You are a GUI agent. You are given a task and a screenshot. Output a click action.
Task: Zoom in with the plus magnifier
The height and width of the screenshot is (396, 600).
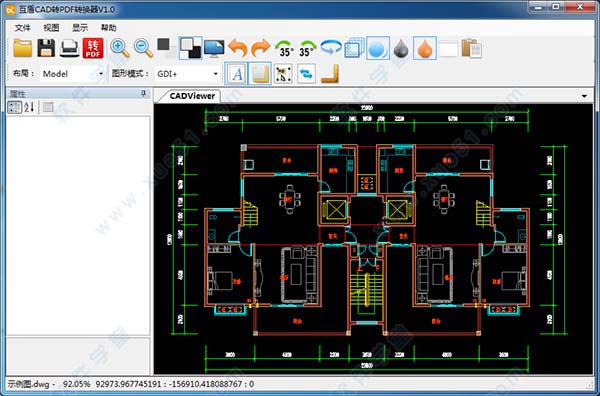tap(120, 48)
